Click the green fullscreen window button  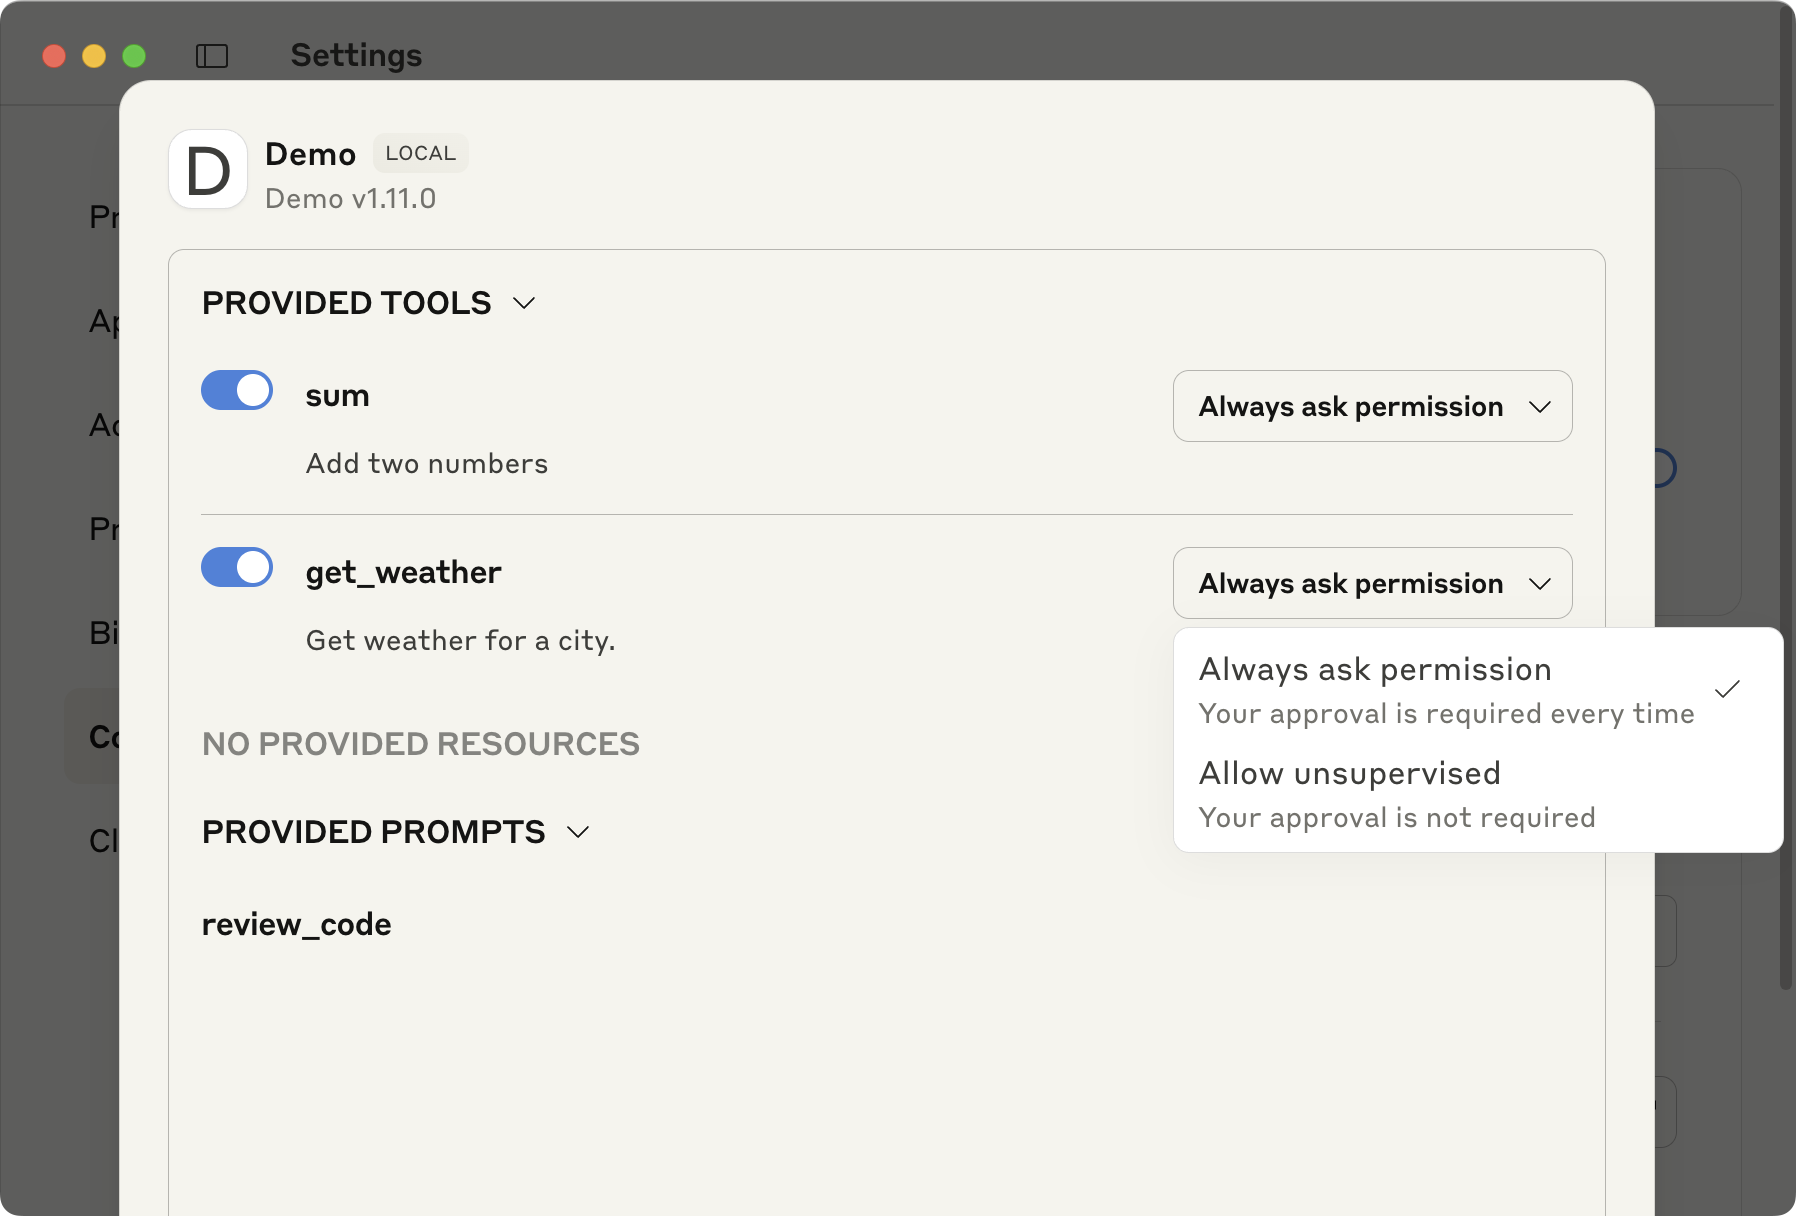pos(134,56)
